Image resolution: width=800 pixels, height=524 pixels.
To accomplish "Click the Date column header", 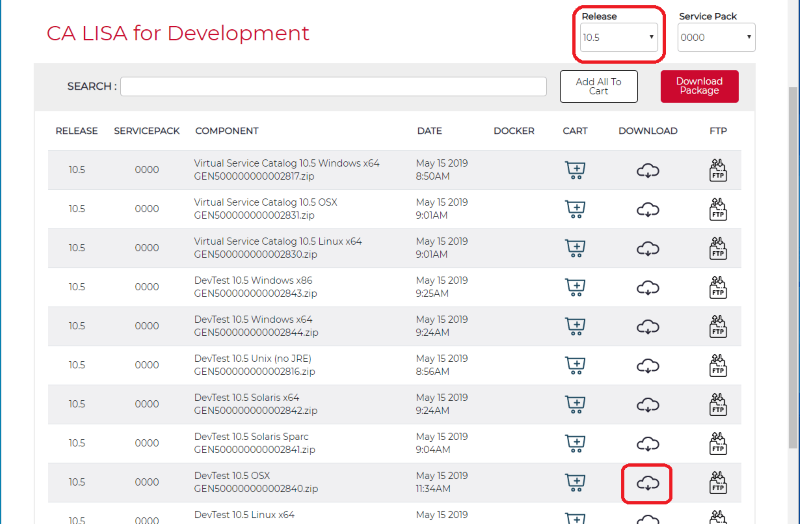I will click(429, 131).
